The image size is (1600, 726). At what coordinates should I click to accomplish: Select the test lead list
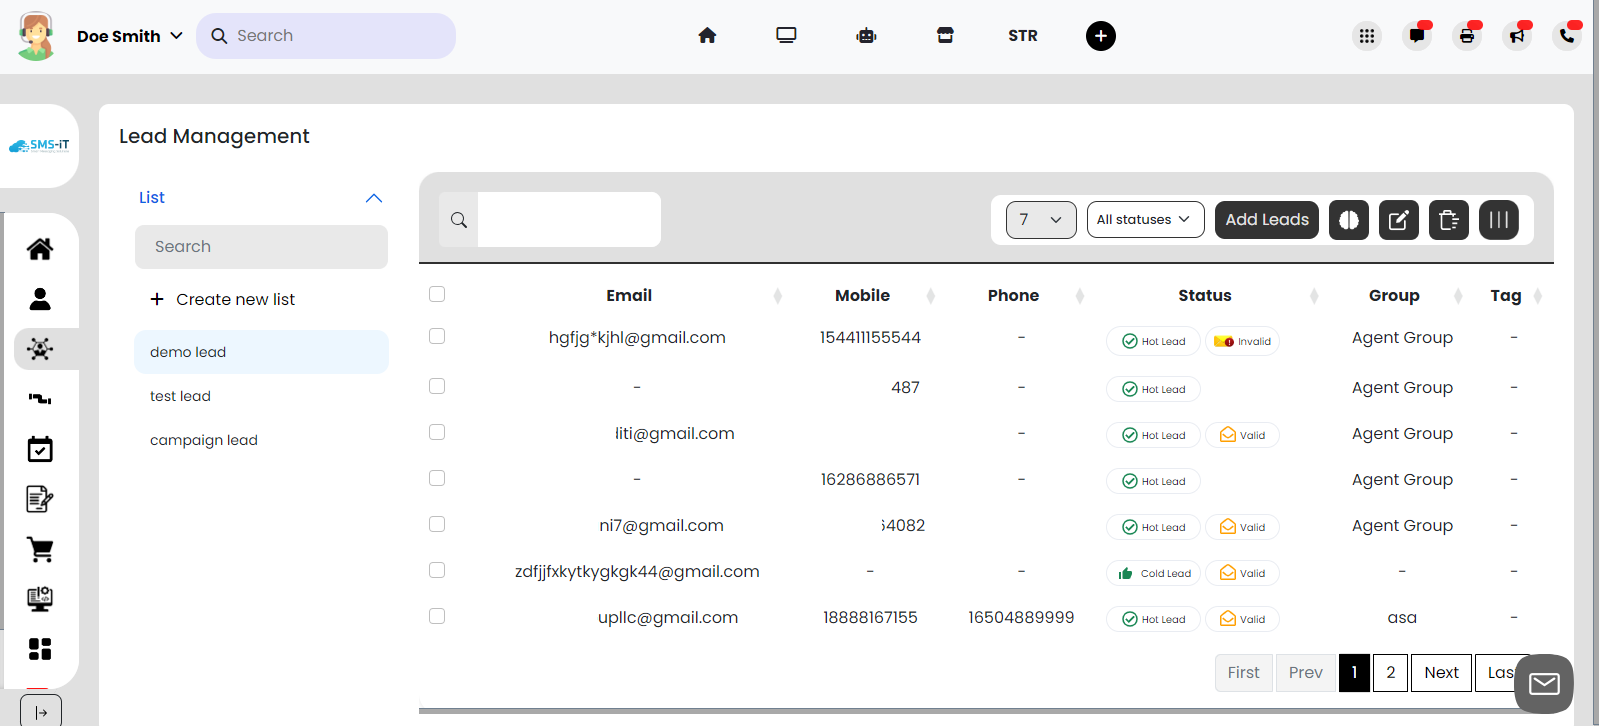pyautogui.click(x=181, y=396)
